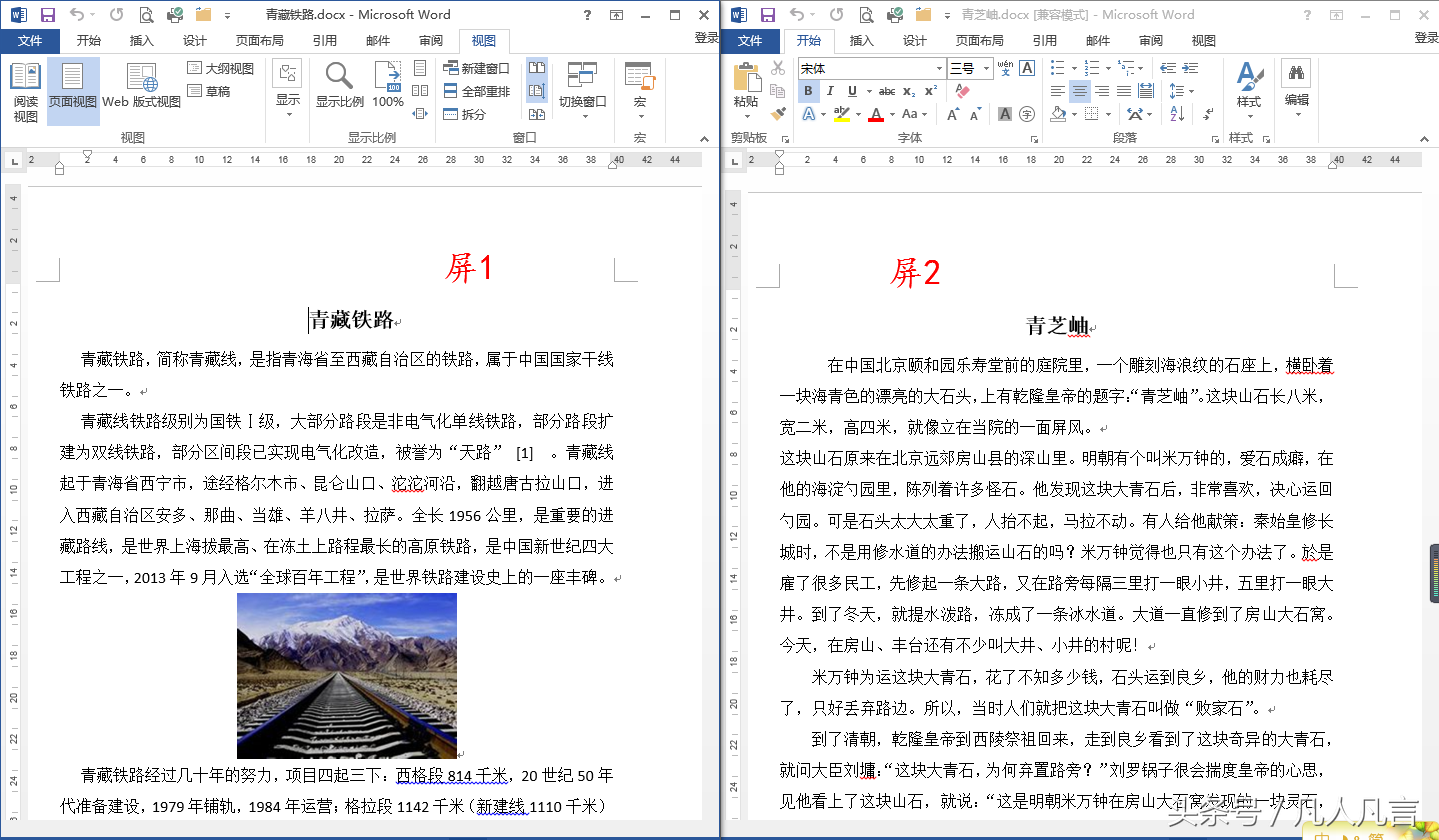This screenshot has height=840, width=1439.
Task: Click the Shrink Font Size icon
Action: tap(976, 114)
